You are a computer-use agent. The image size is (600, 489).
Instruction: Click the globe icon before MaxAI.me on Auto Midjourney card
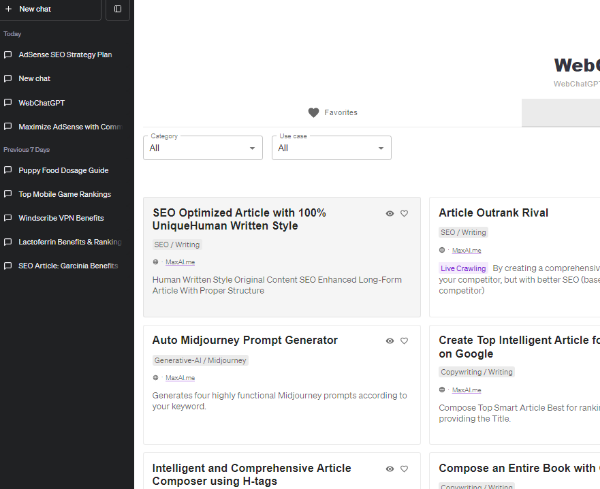point(155,378)
